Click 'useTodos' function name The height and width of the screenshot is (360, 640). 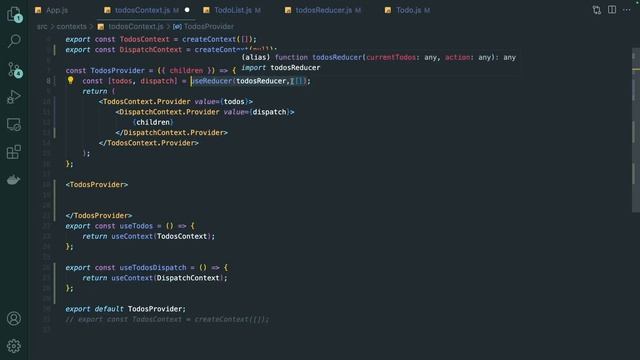click(x=136, y=226)
